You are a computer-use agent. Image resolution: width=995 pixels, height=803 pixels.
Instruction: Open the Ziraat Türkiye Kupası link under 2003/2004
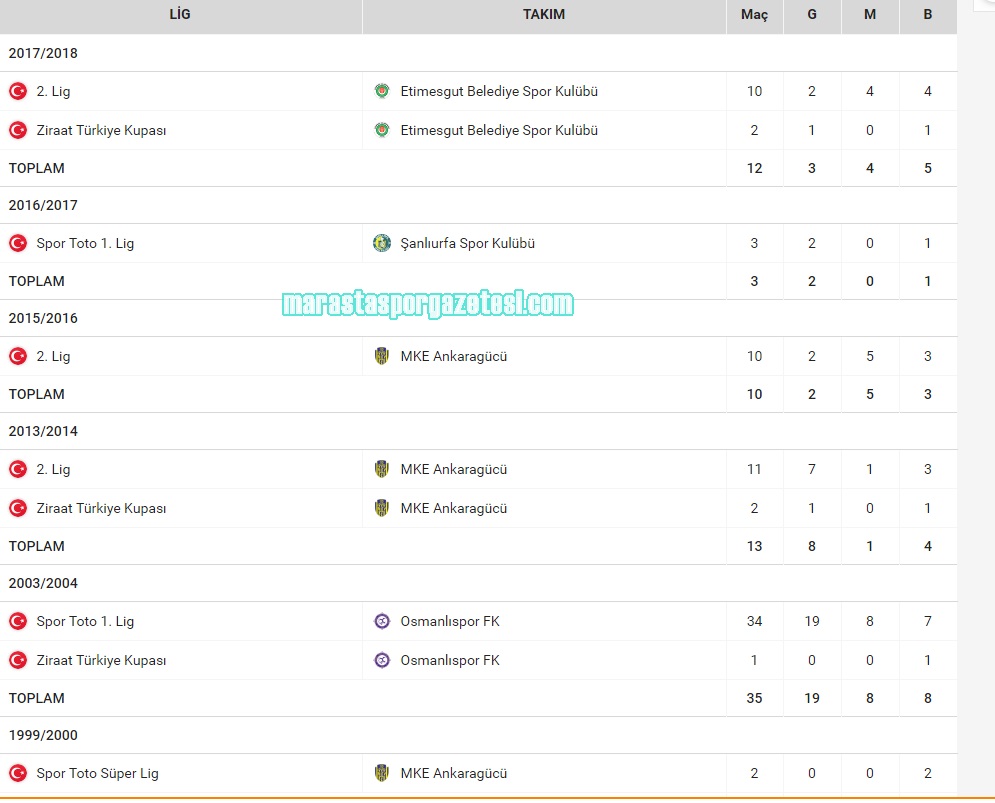point(102,660)
